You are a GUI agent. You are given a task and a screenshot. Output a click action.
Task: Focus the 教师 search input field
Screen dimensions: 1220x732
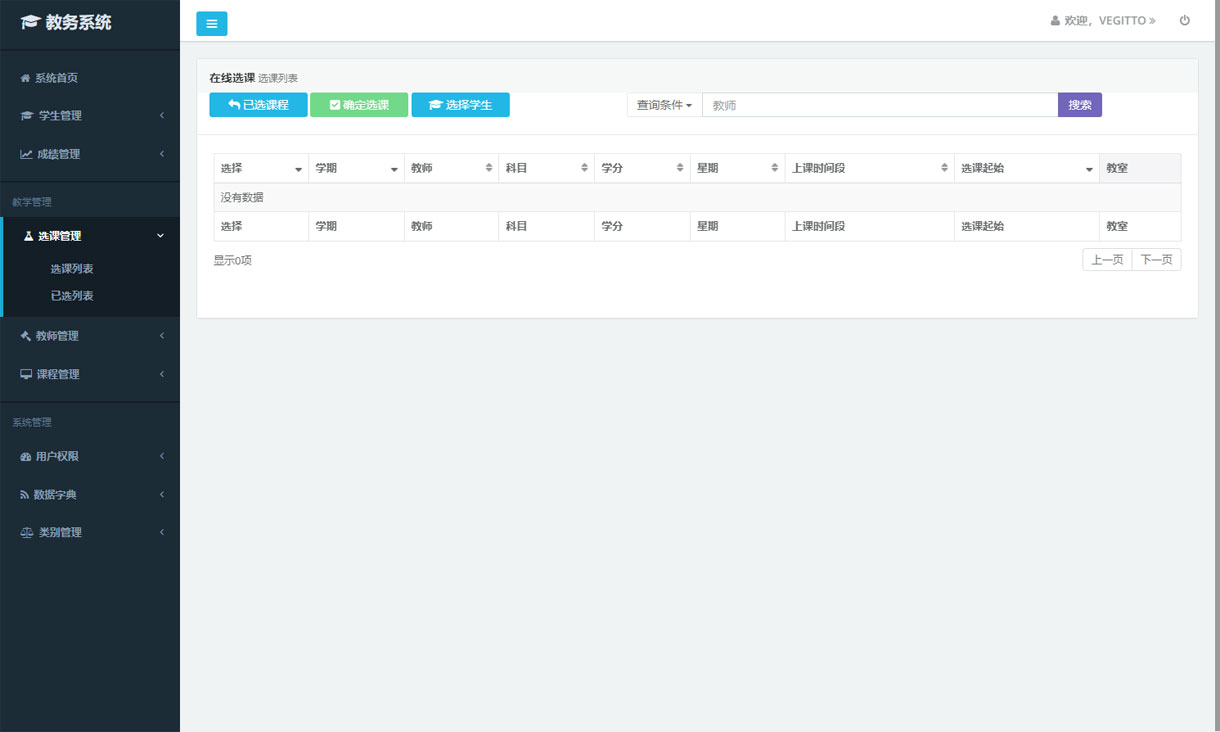(x=879, y=105)
